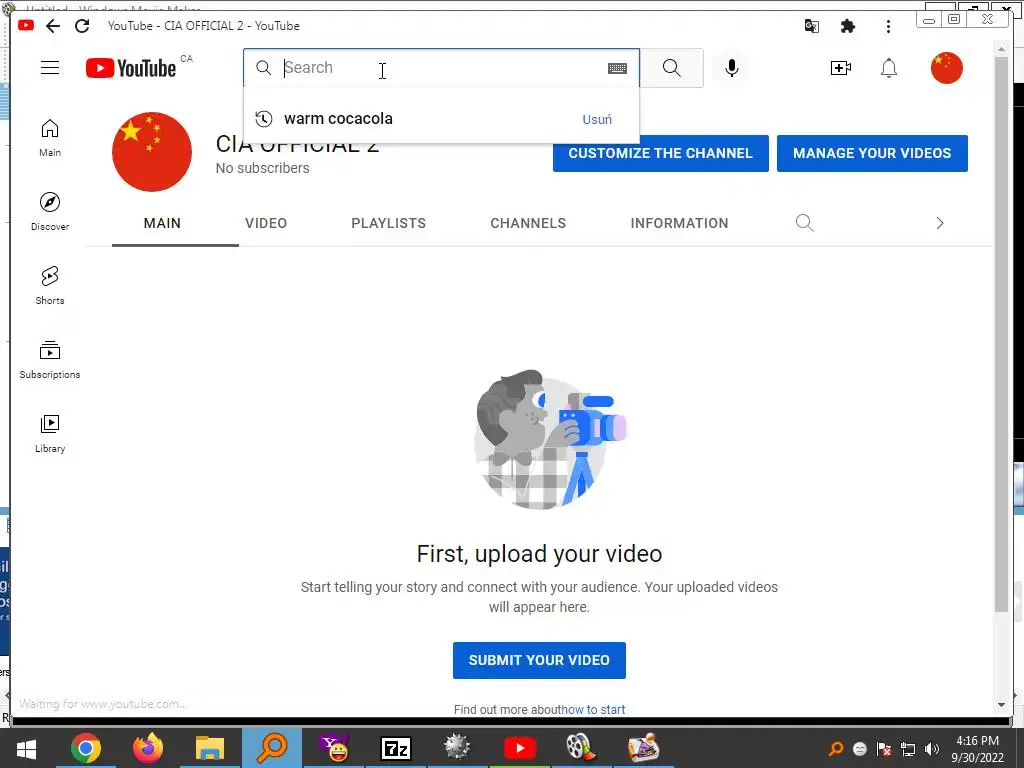Open the clock showing 4:16 PM
Viewport: 1024px width, 768px height.
[x=977, y=749]
